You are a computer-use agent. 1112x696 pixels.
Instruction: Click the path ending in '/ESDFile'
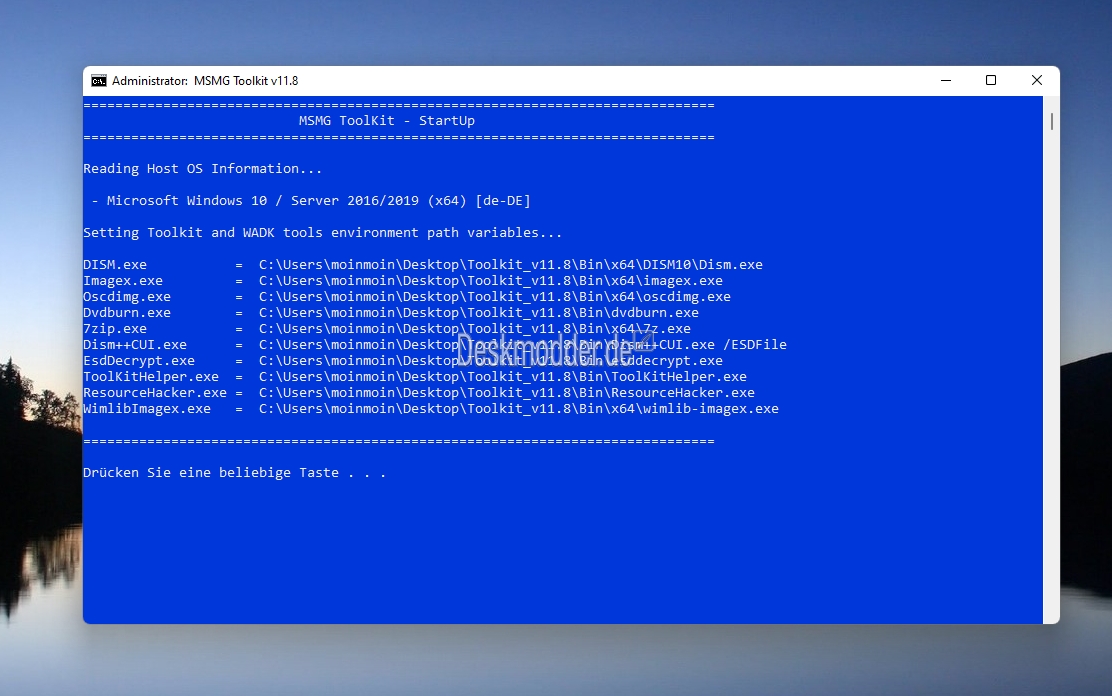pos(523,345)
